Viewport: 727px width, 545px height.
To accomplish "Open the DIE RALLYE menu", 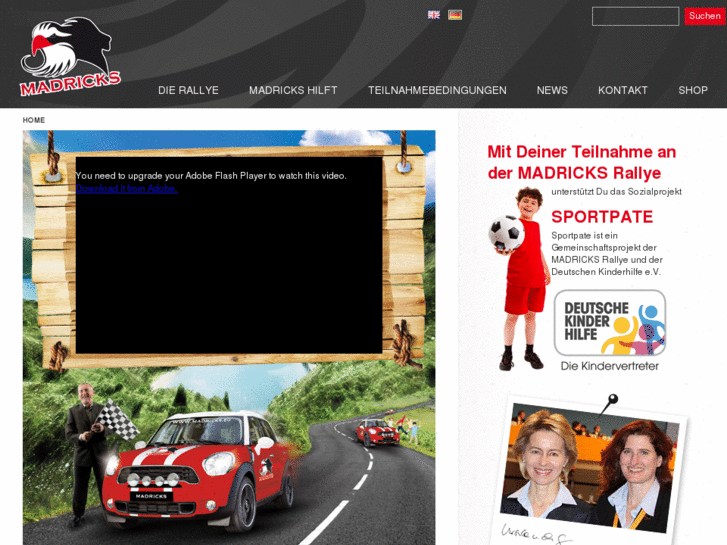I will point(188,90).
